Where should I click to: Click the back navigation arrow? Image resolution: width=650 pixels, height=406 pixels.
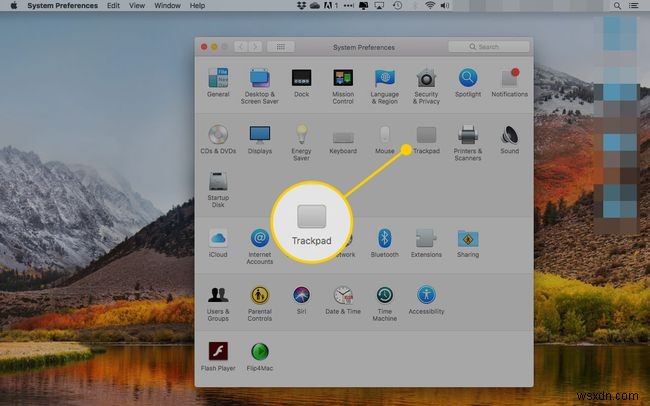[242, 46]
